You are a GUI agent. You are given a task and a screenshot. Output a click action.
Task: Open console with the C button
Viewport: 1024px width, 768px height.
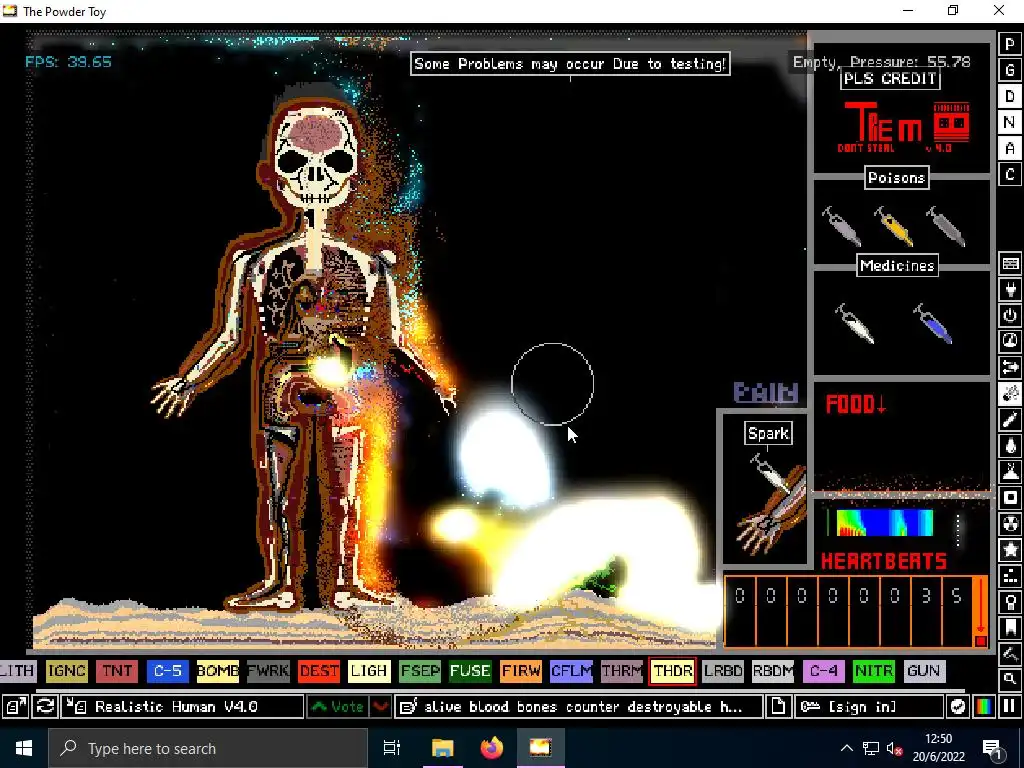pos(1010,175)
